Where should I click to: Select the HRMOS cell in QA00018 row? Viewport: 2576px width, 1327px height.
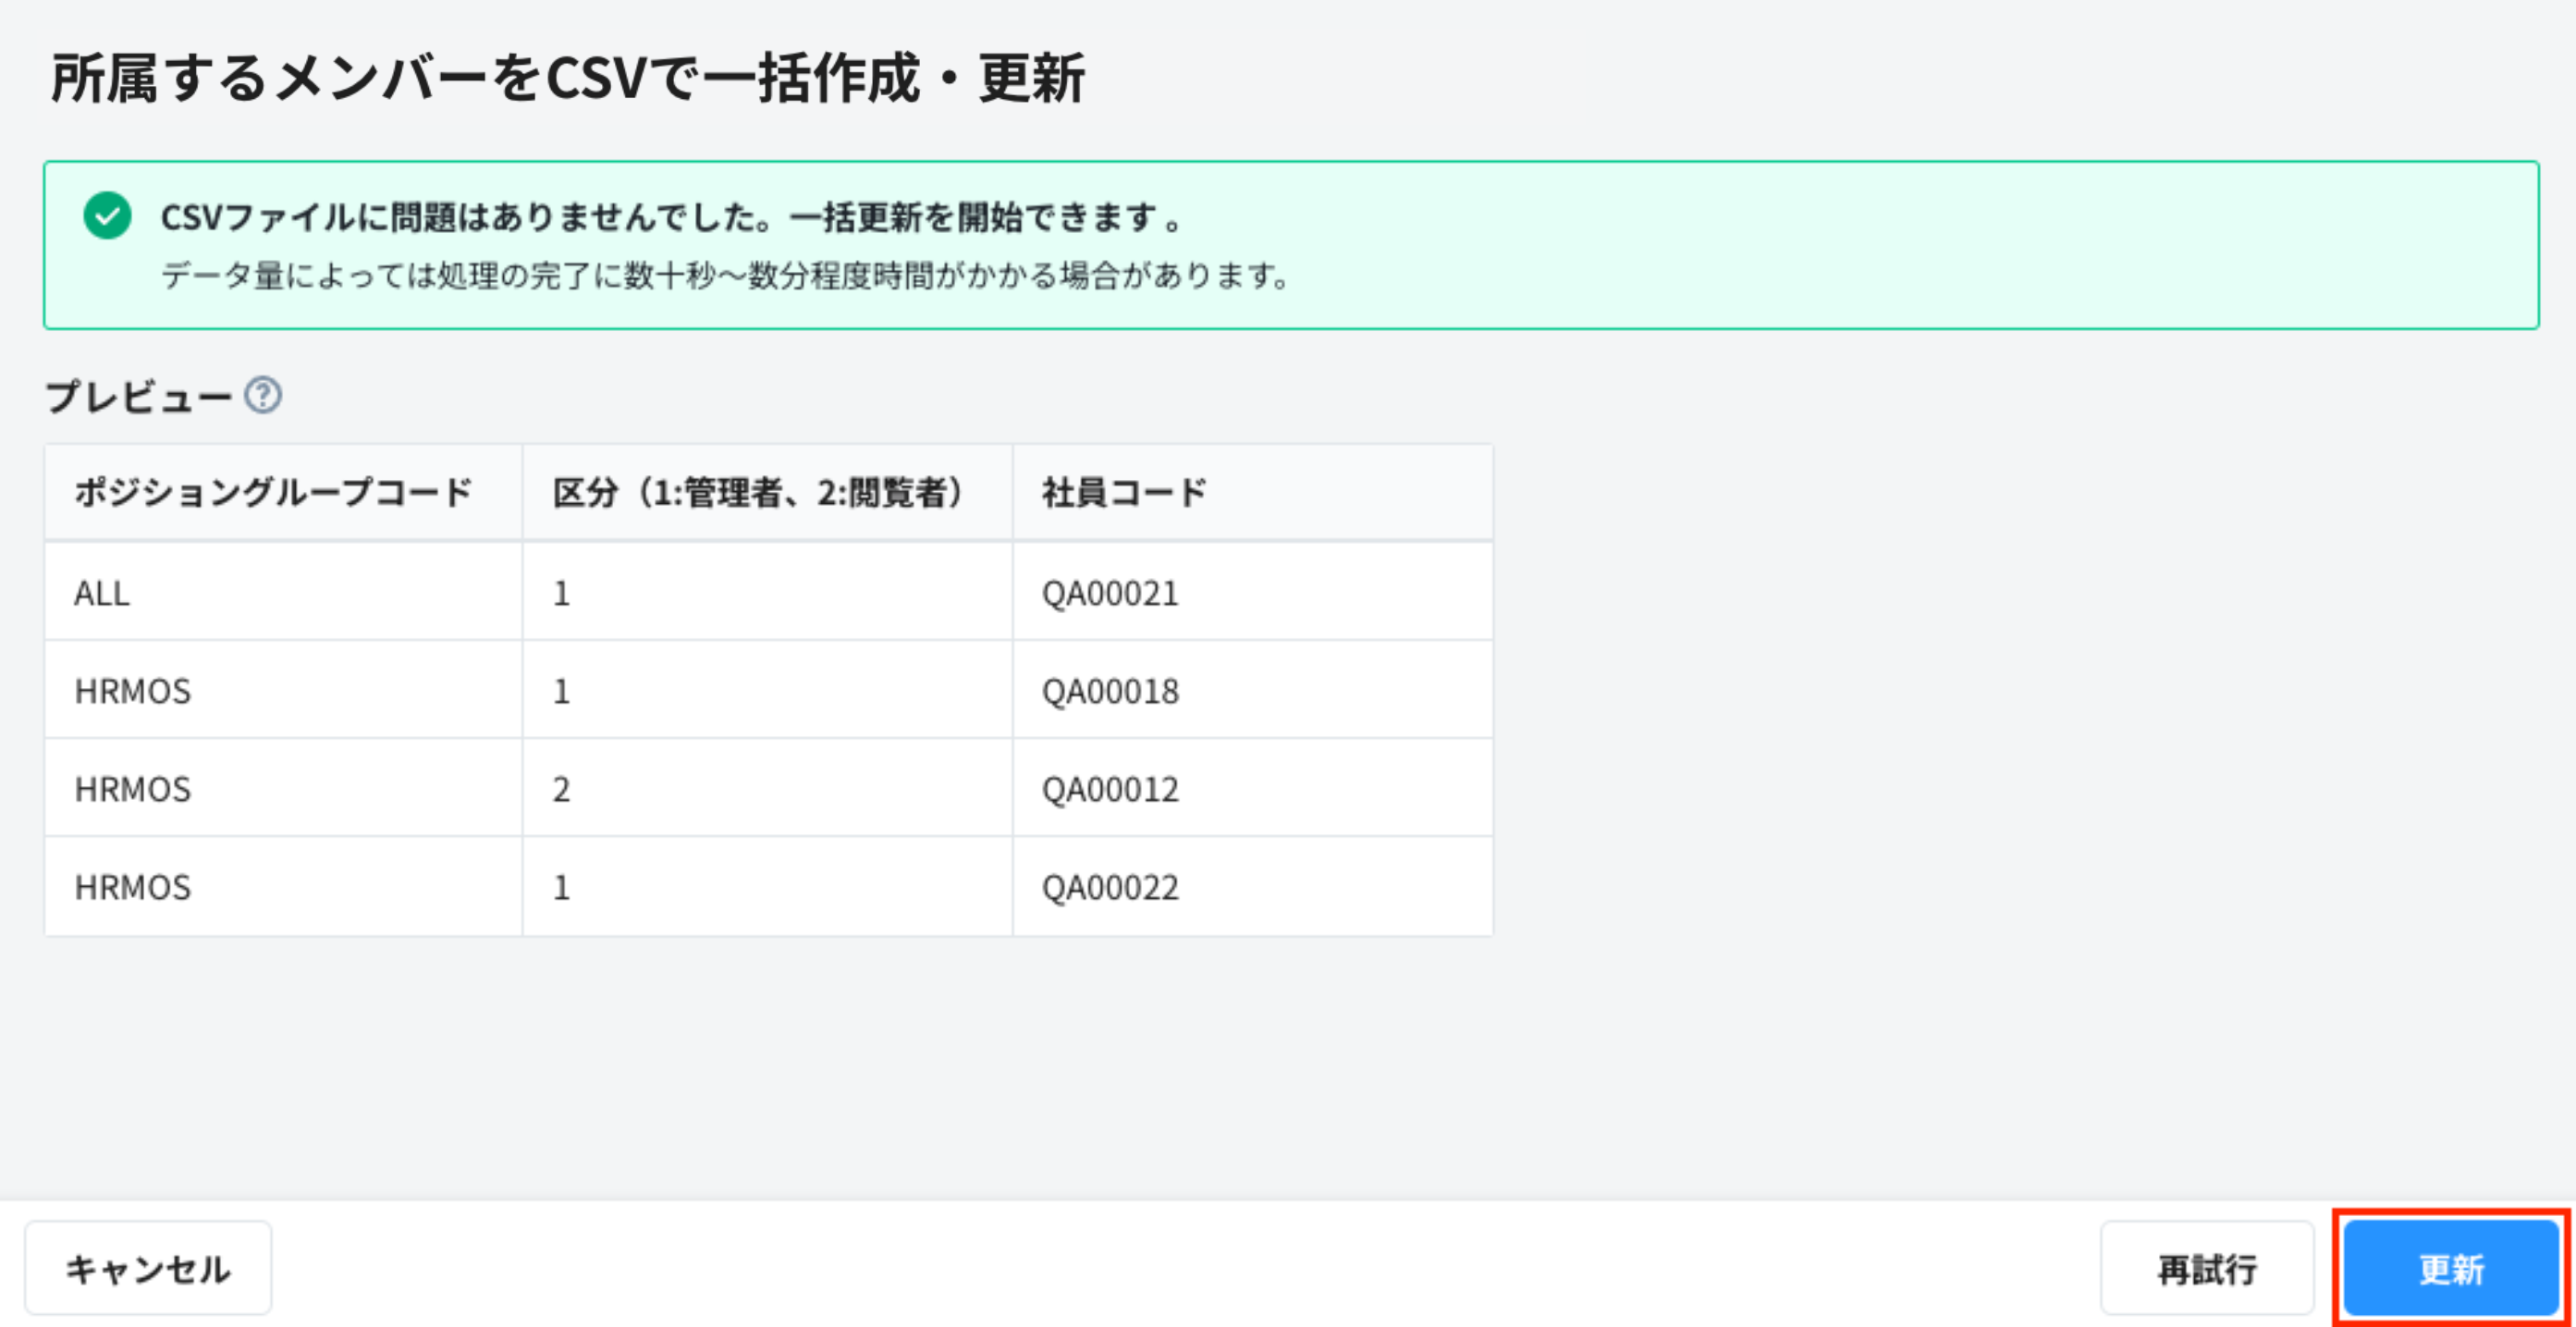132,691
